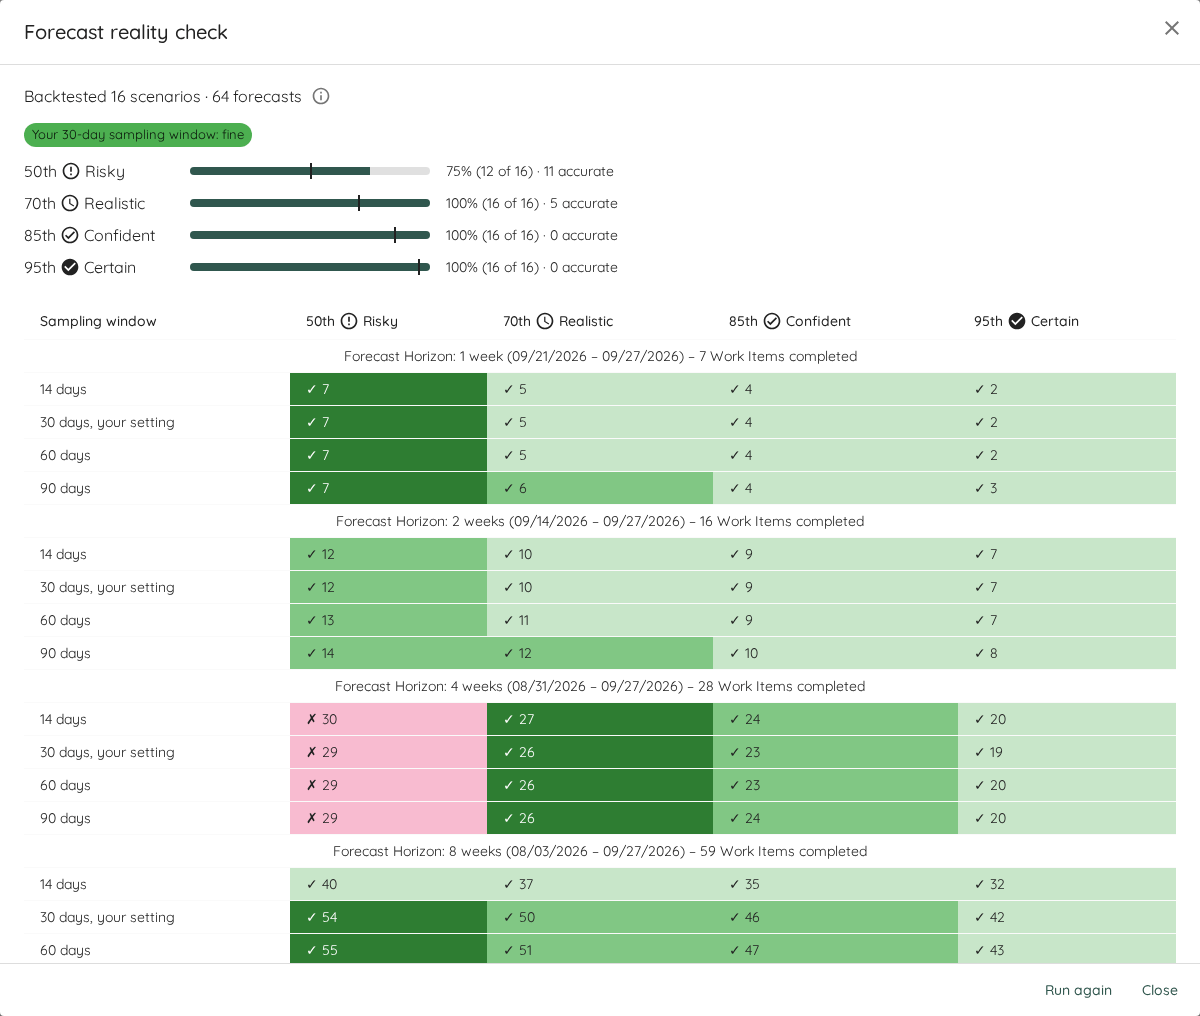Click the info icon beside 64 forecasts
Viewport: 1200px width, 1016px height.
coord(321,96)
